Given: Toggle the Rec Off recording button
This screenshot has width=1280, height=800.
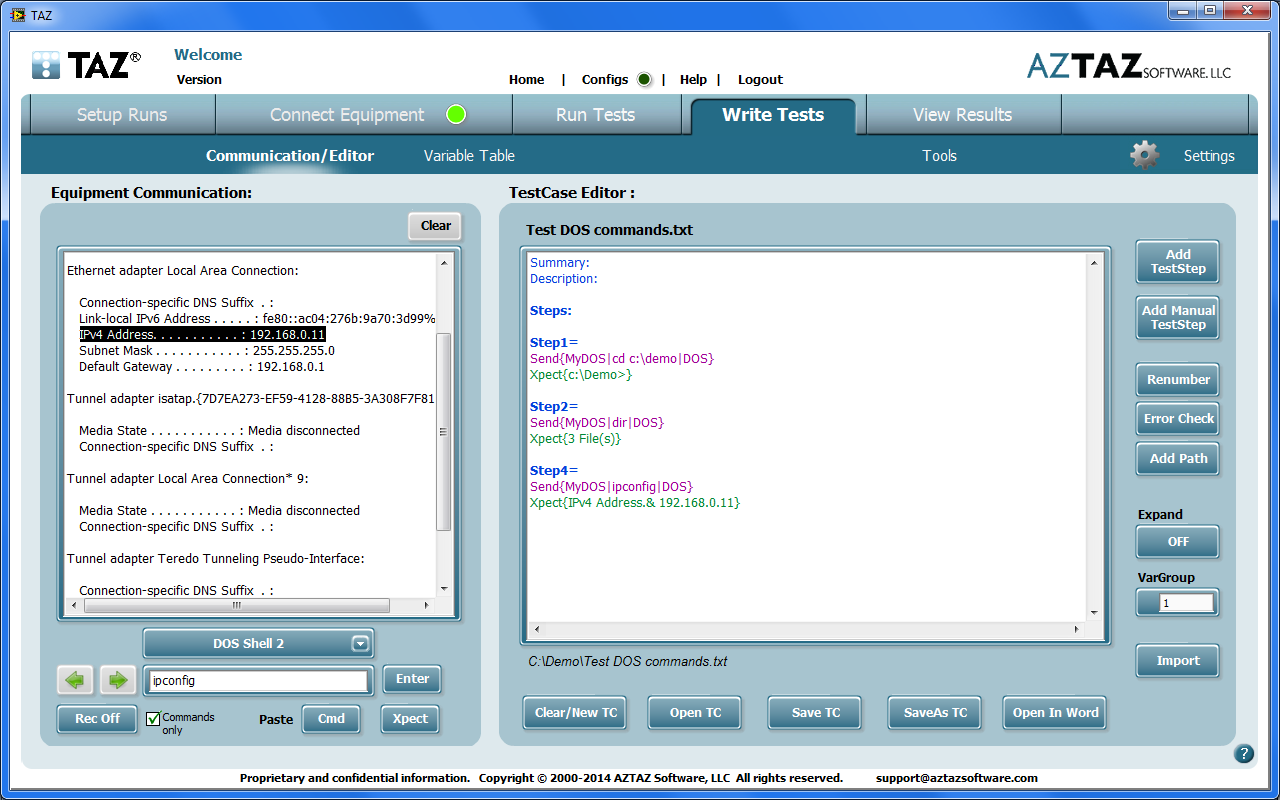Looking at the screenshot, I should [x=97, y=719].
